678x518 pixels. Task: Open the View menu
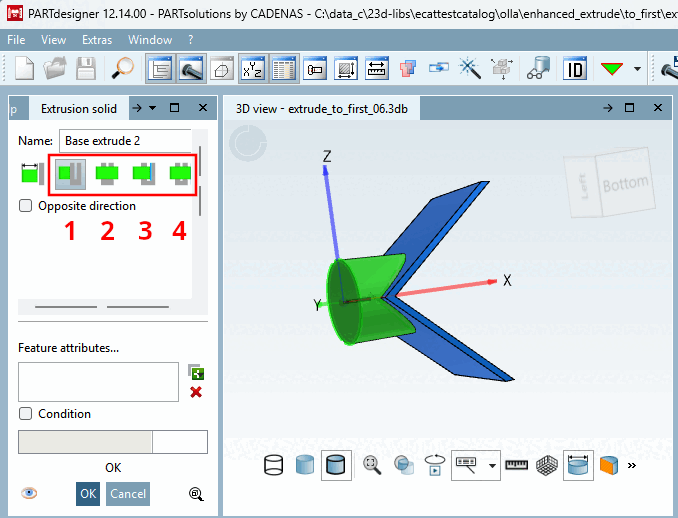pyautogui.click(x=54, y=40)
